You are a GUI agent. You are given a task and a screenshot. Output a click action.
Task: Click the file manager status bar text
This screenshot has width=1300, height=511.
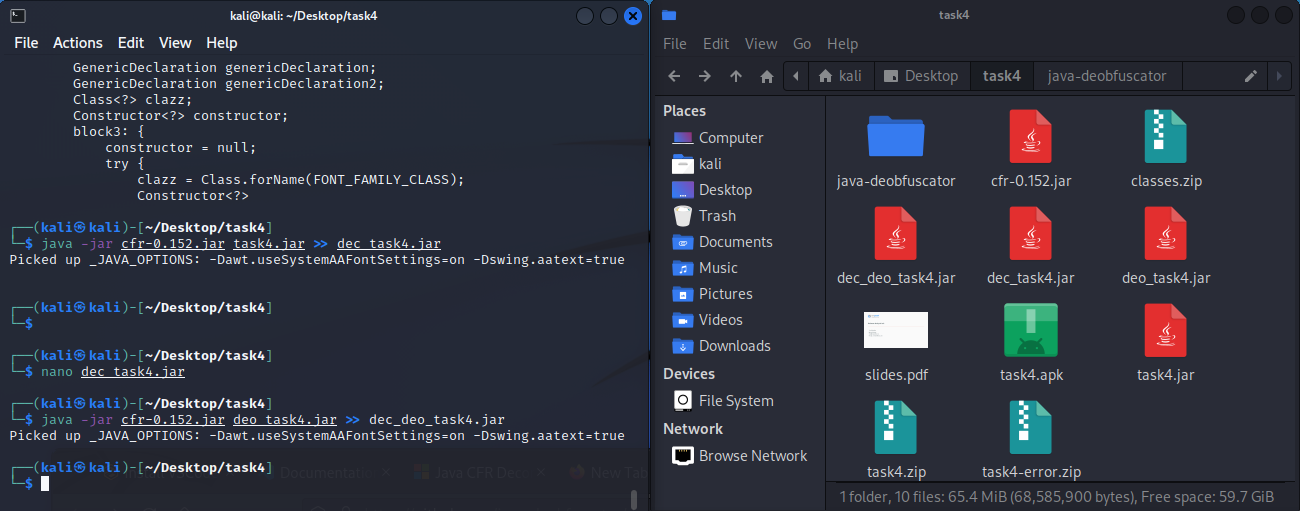pos(1057,496)
